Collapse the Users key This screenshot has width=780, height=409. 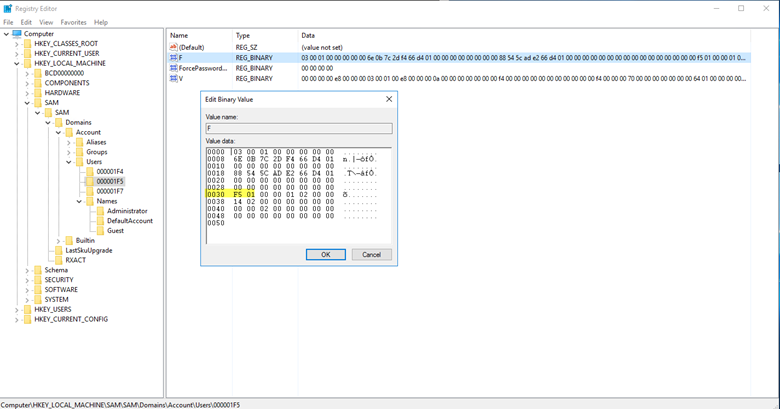(69, 162)
